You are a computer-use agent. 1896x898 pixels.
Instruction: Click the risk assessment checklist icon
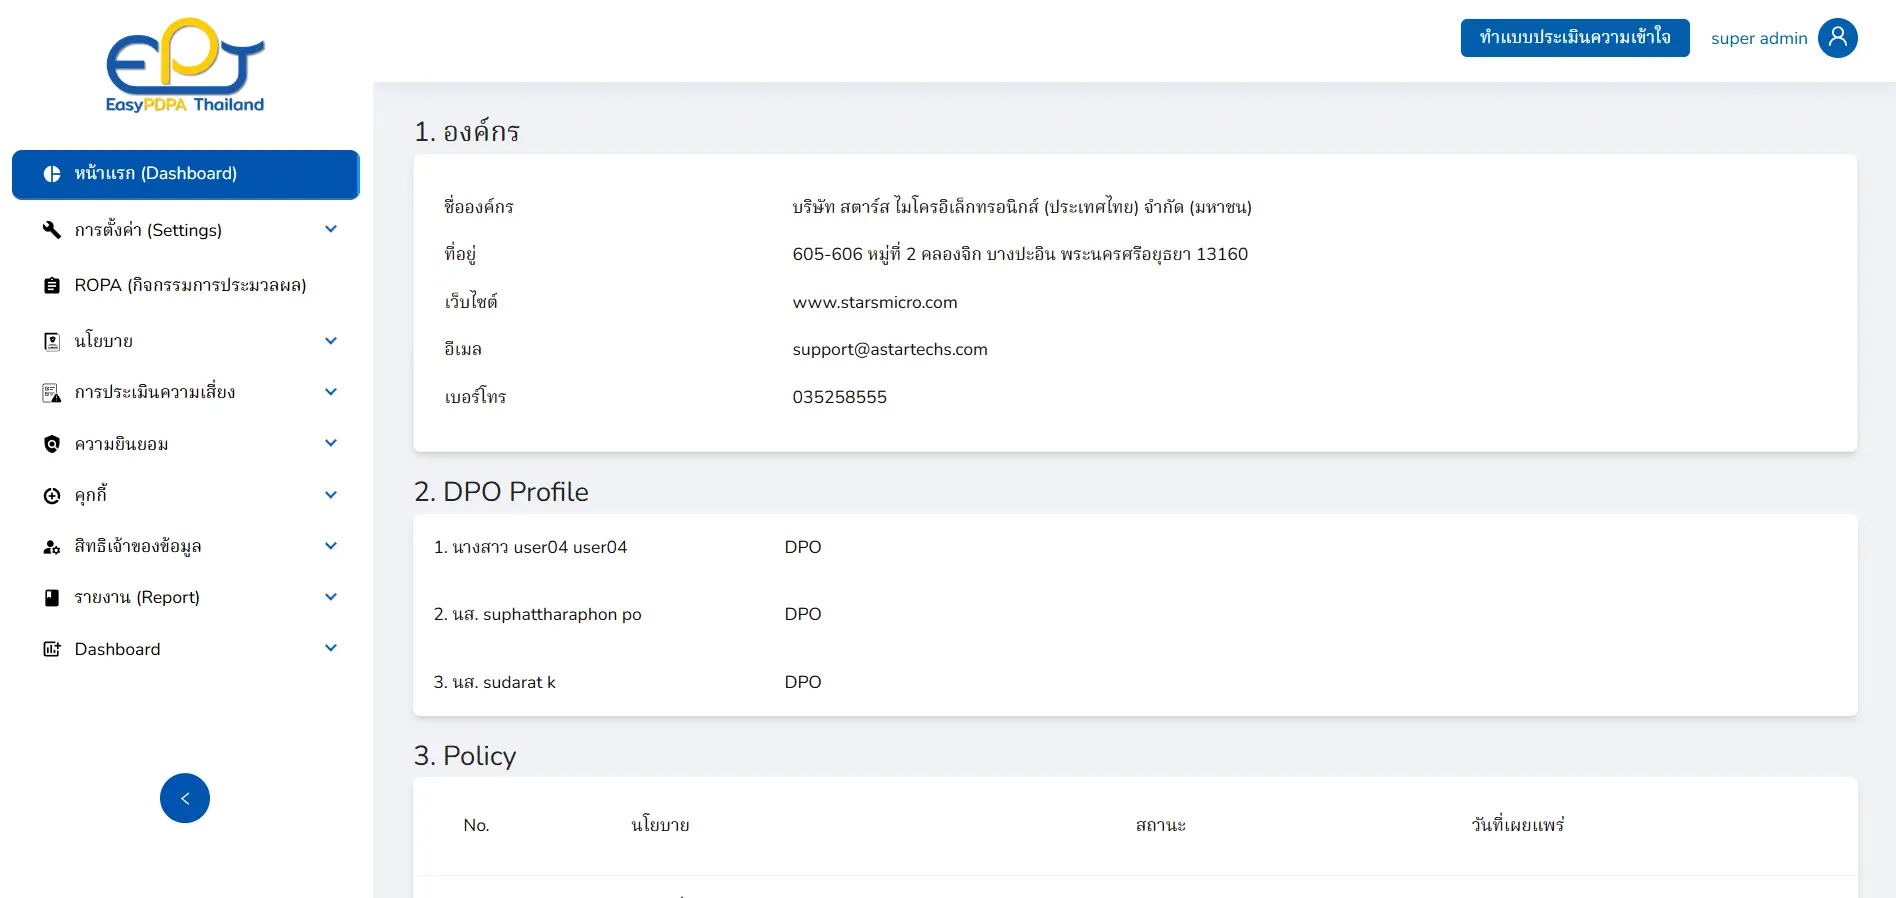(x=52, y=393)
